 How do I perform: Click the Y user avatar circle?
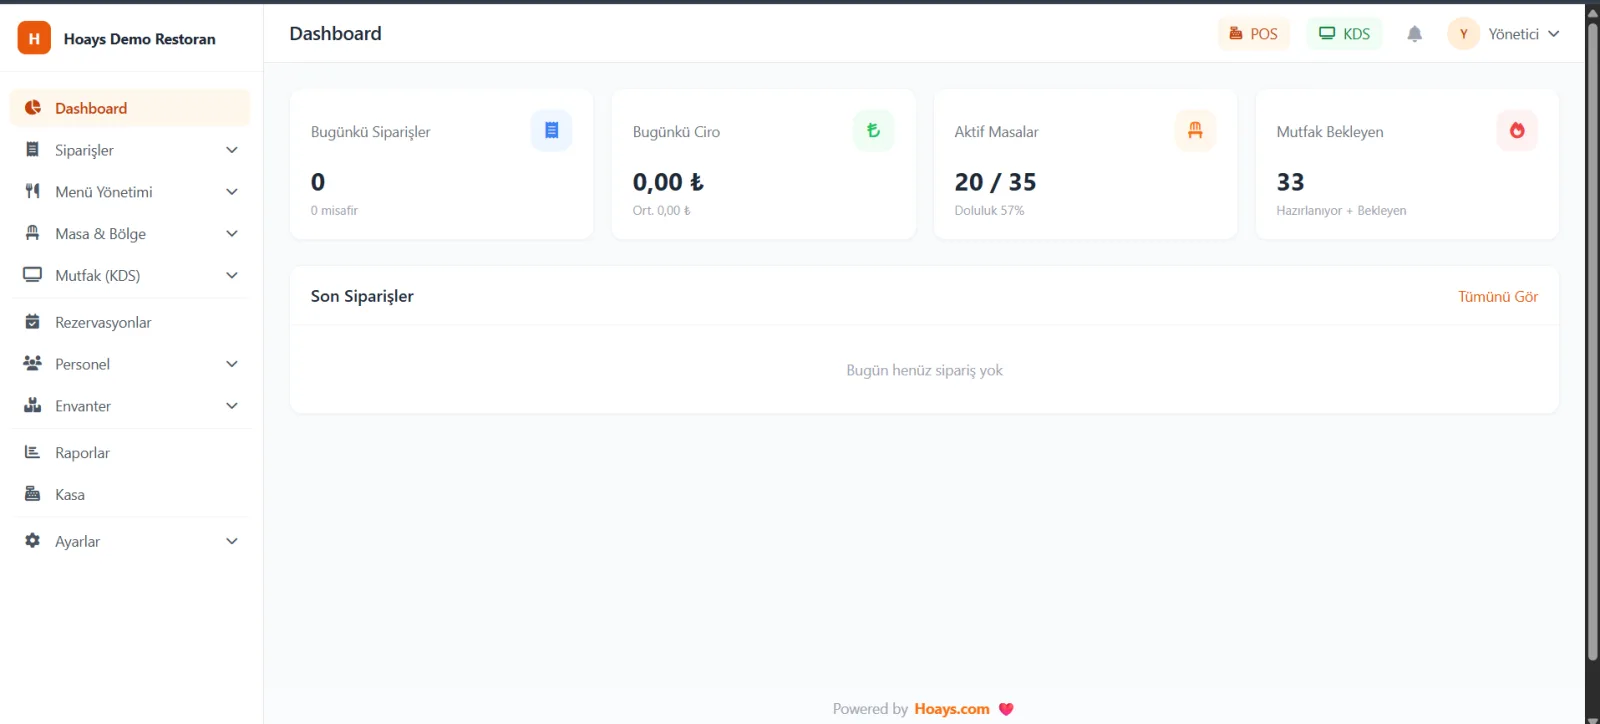point(1463,34)
